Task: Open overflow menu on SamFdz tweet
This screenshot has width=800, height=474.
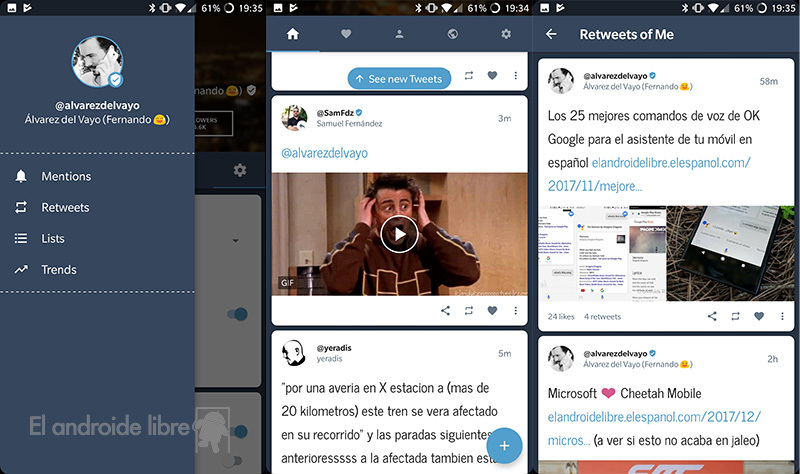Action: point(515,310)
